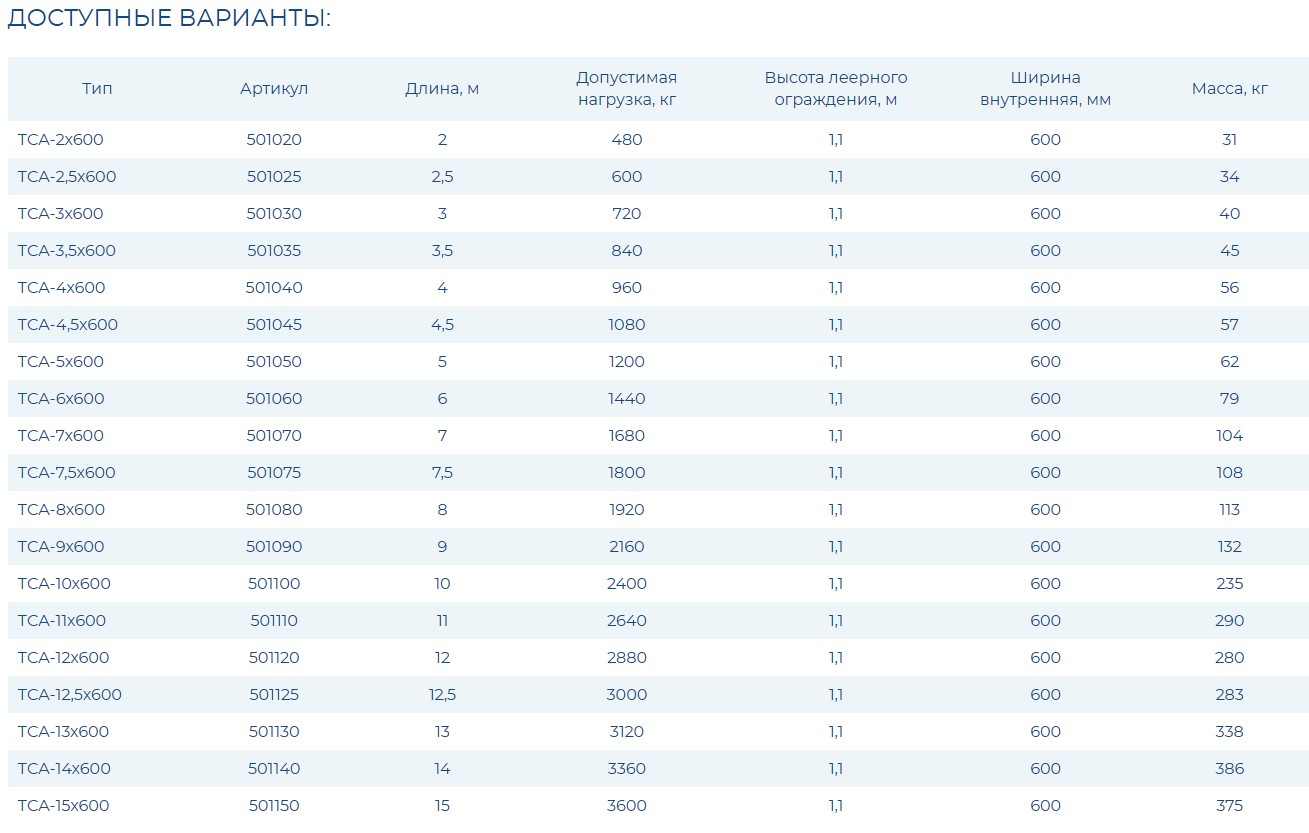This screenshot has width=1309, height=833.
Task: Click the type cell "ТСА-10х600"
Action: click(64, 584)
